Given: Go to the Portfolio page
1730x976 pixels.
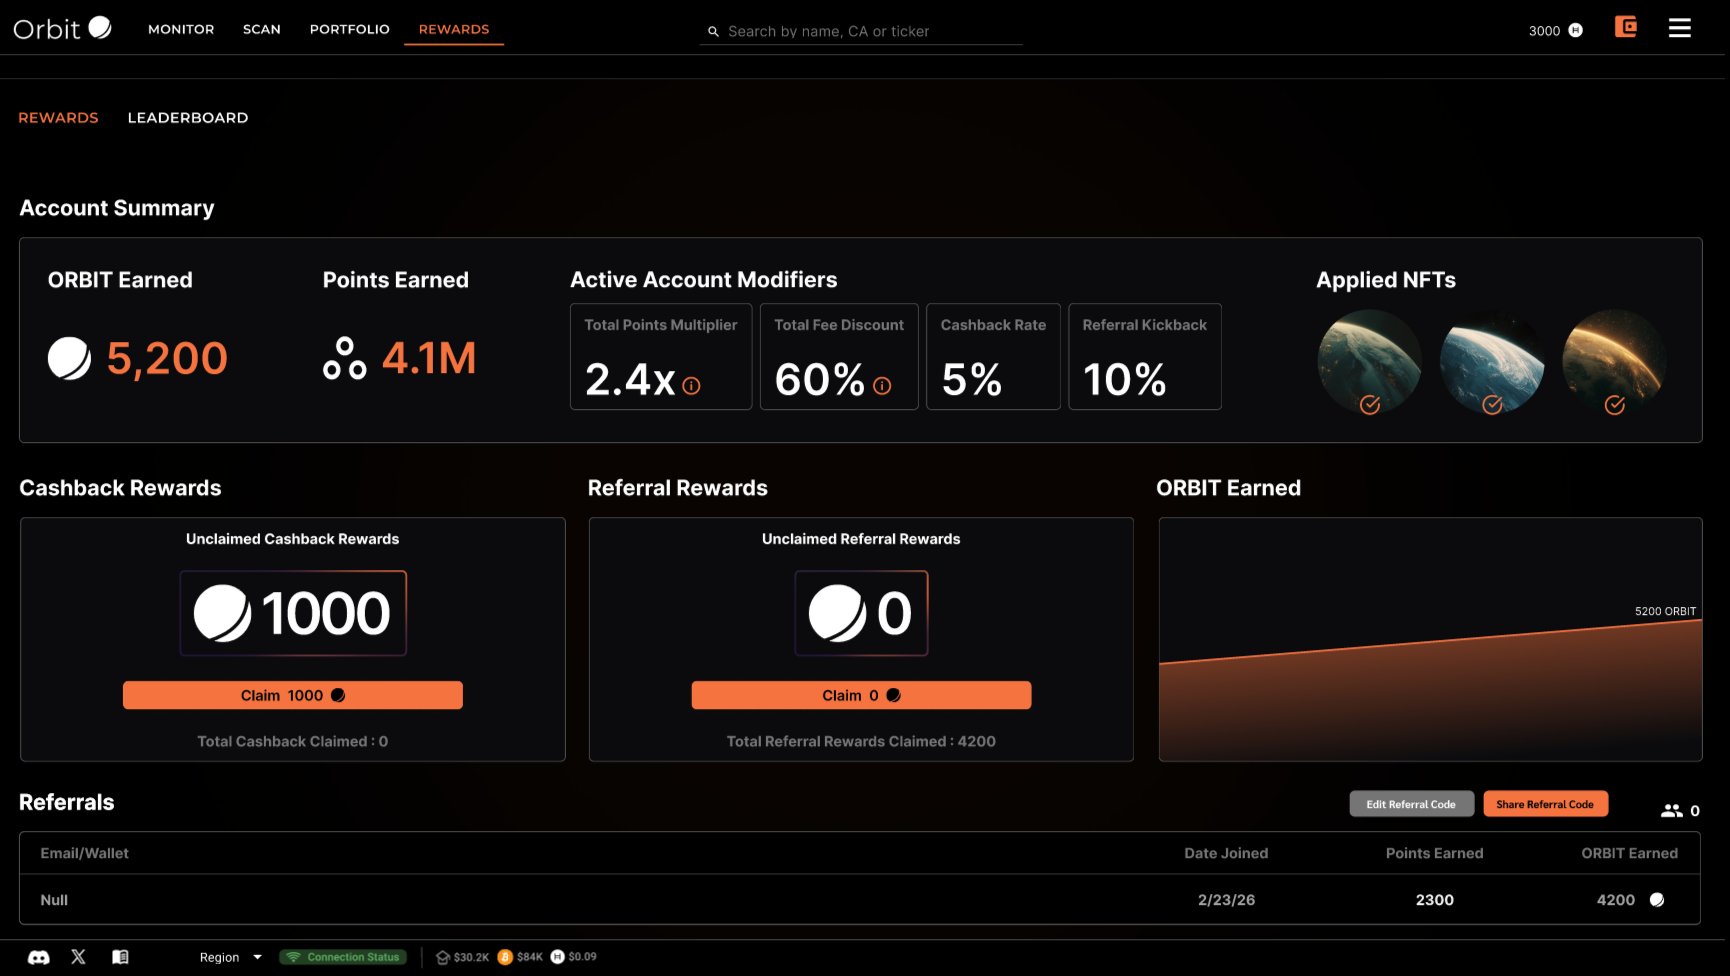Looking at the screenshot, I should click(x=349, y=29).
